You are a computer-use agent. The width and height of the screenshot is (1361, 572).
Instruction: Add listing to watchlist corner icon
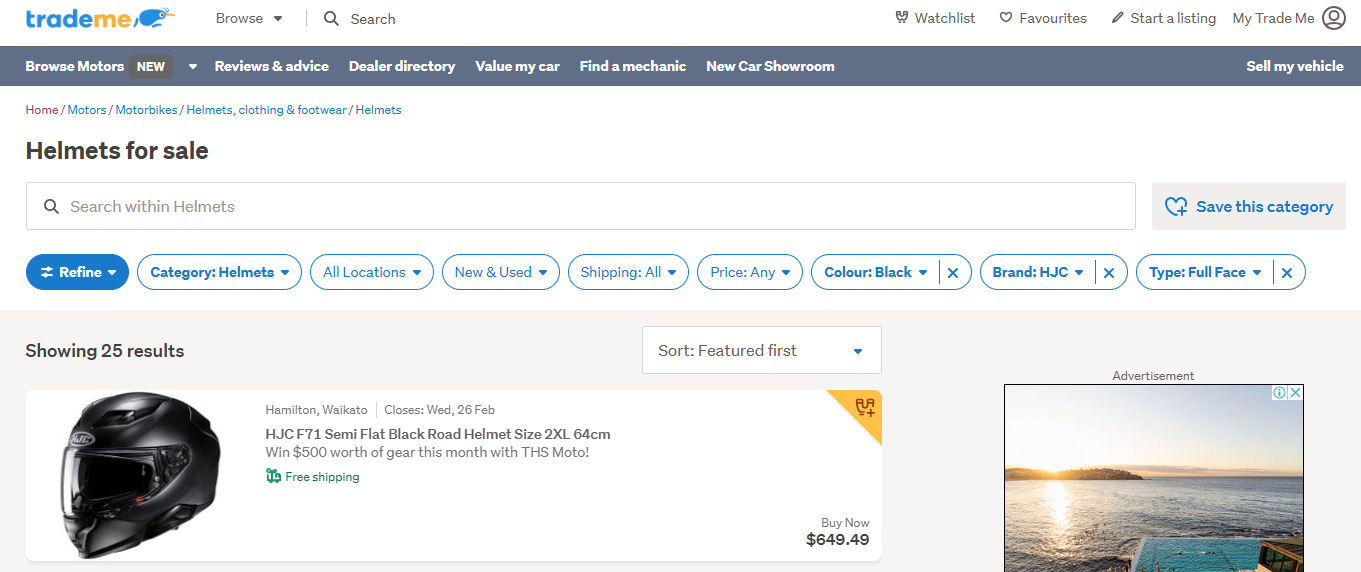coord(865,407)
